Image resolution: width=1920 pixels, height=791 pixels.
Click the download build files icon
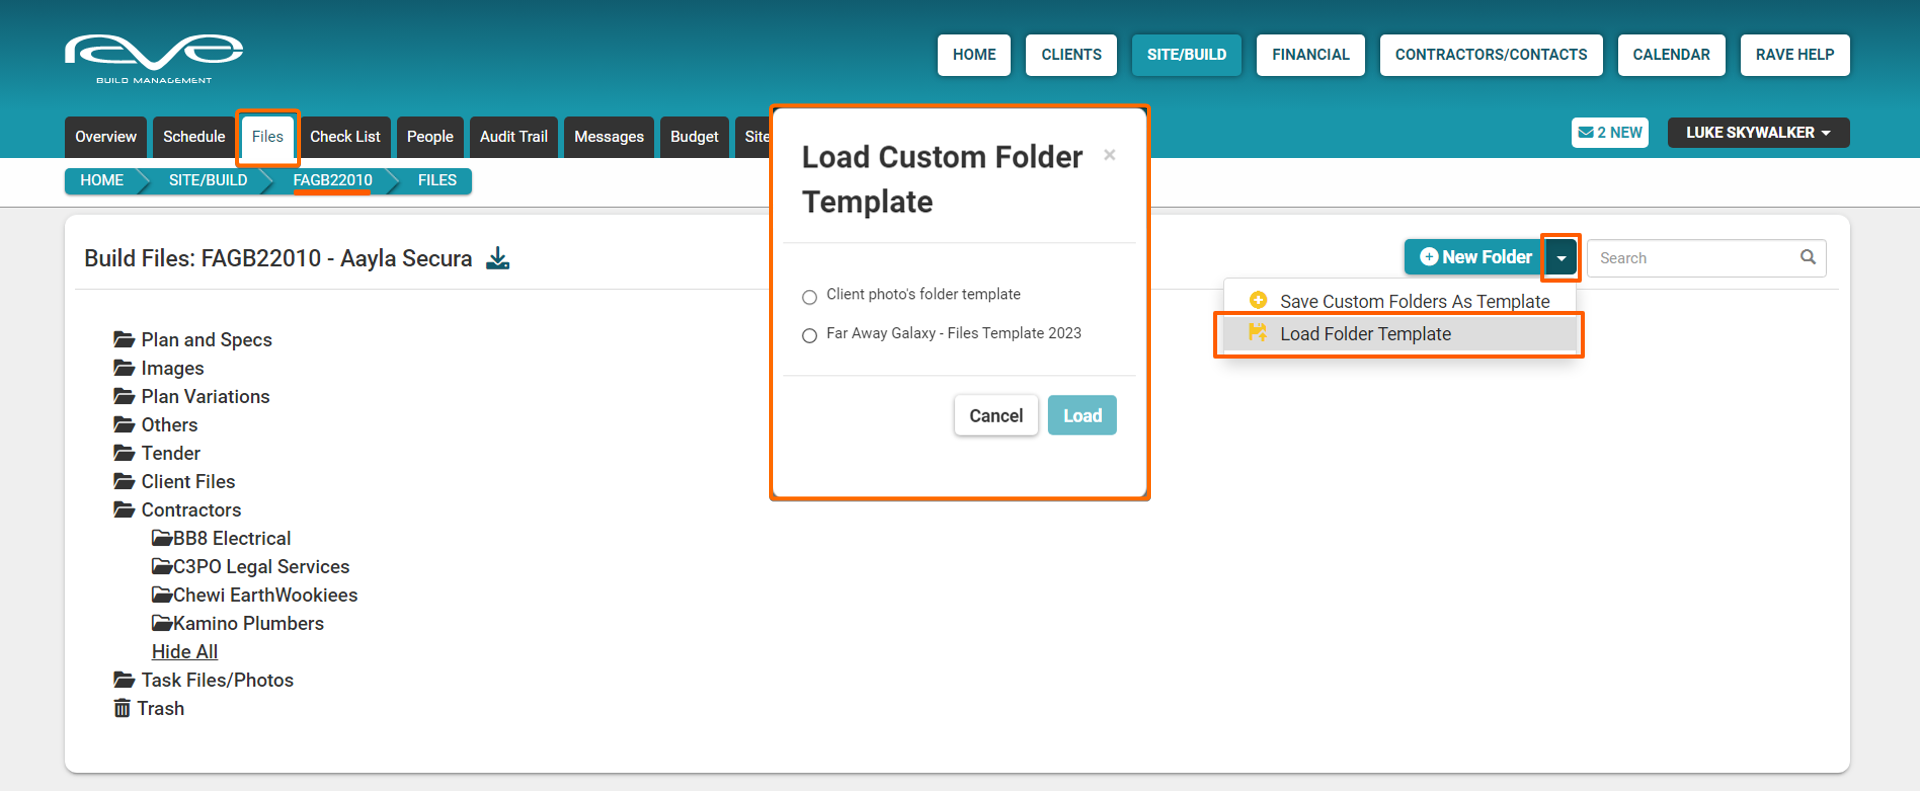coord(497,259)
